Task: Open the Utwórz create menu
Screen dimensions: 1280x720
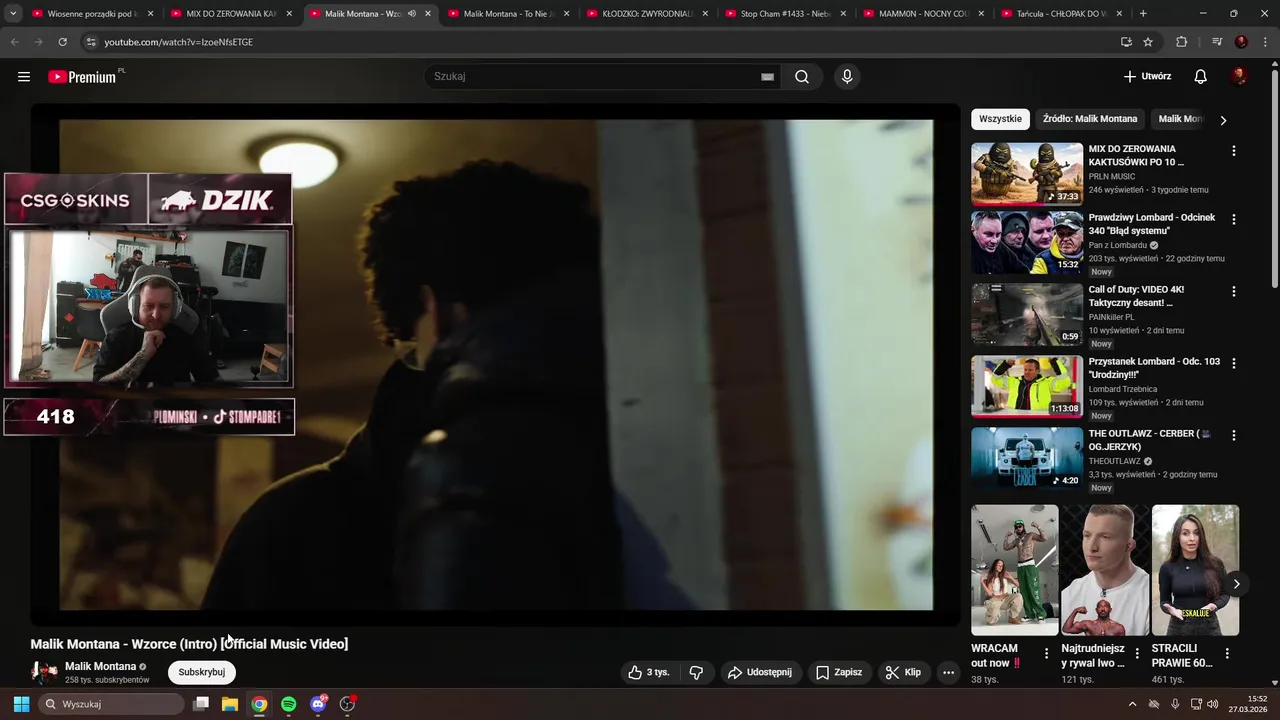Action: pyautogui.click(x=1147, y=77)
